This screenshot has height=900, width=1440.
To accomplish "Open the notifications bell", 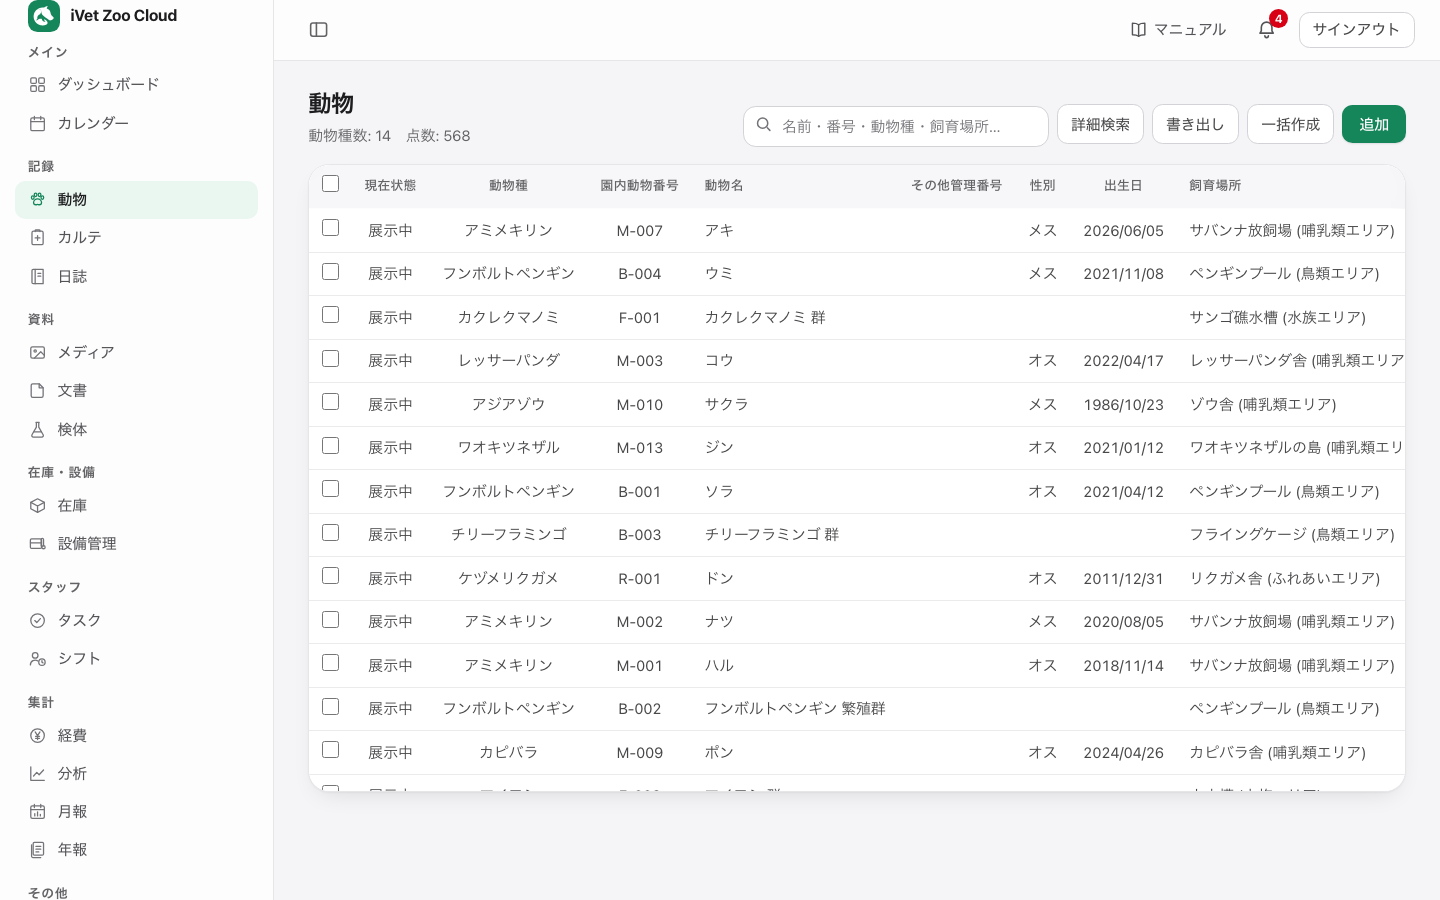I will tap(1266, 30).
